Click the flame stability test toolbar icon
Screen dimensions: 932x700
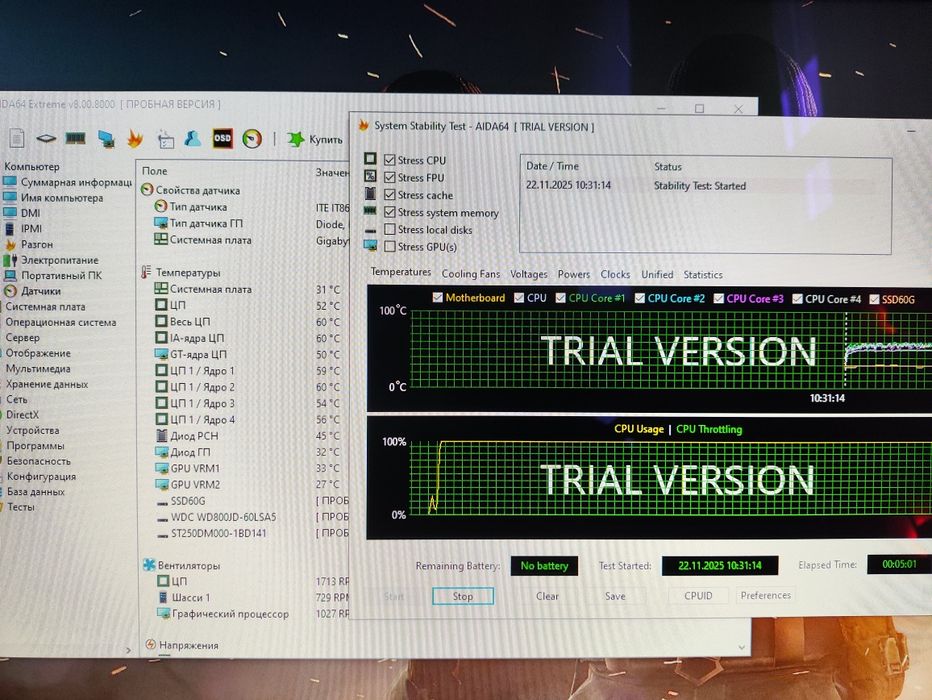pyautogui.click(x=136, y=139)
